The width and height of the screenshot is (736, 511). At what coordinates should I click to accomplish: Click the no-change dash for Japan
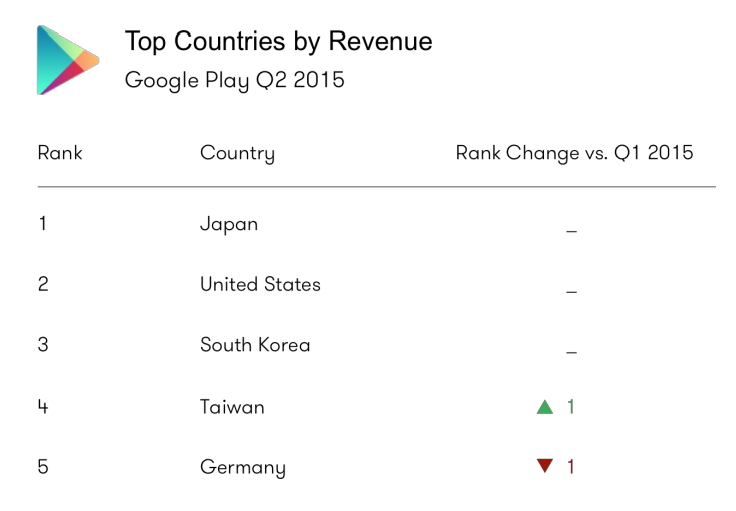pyautogui.click(x=571, y=232)
